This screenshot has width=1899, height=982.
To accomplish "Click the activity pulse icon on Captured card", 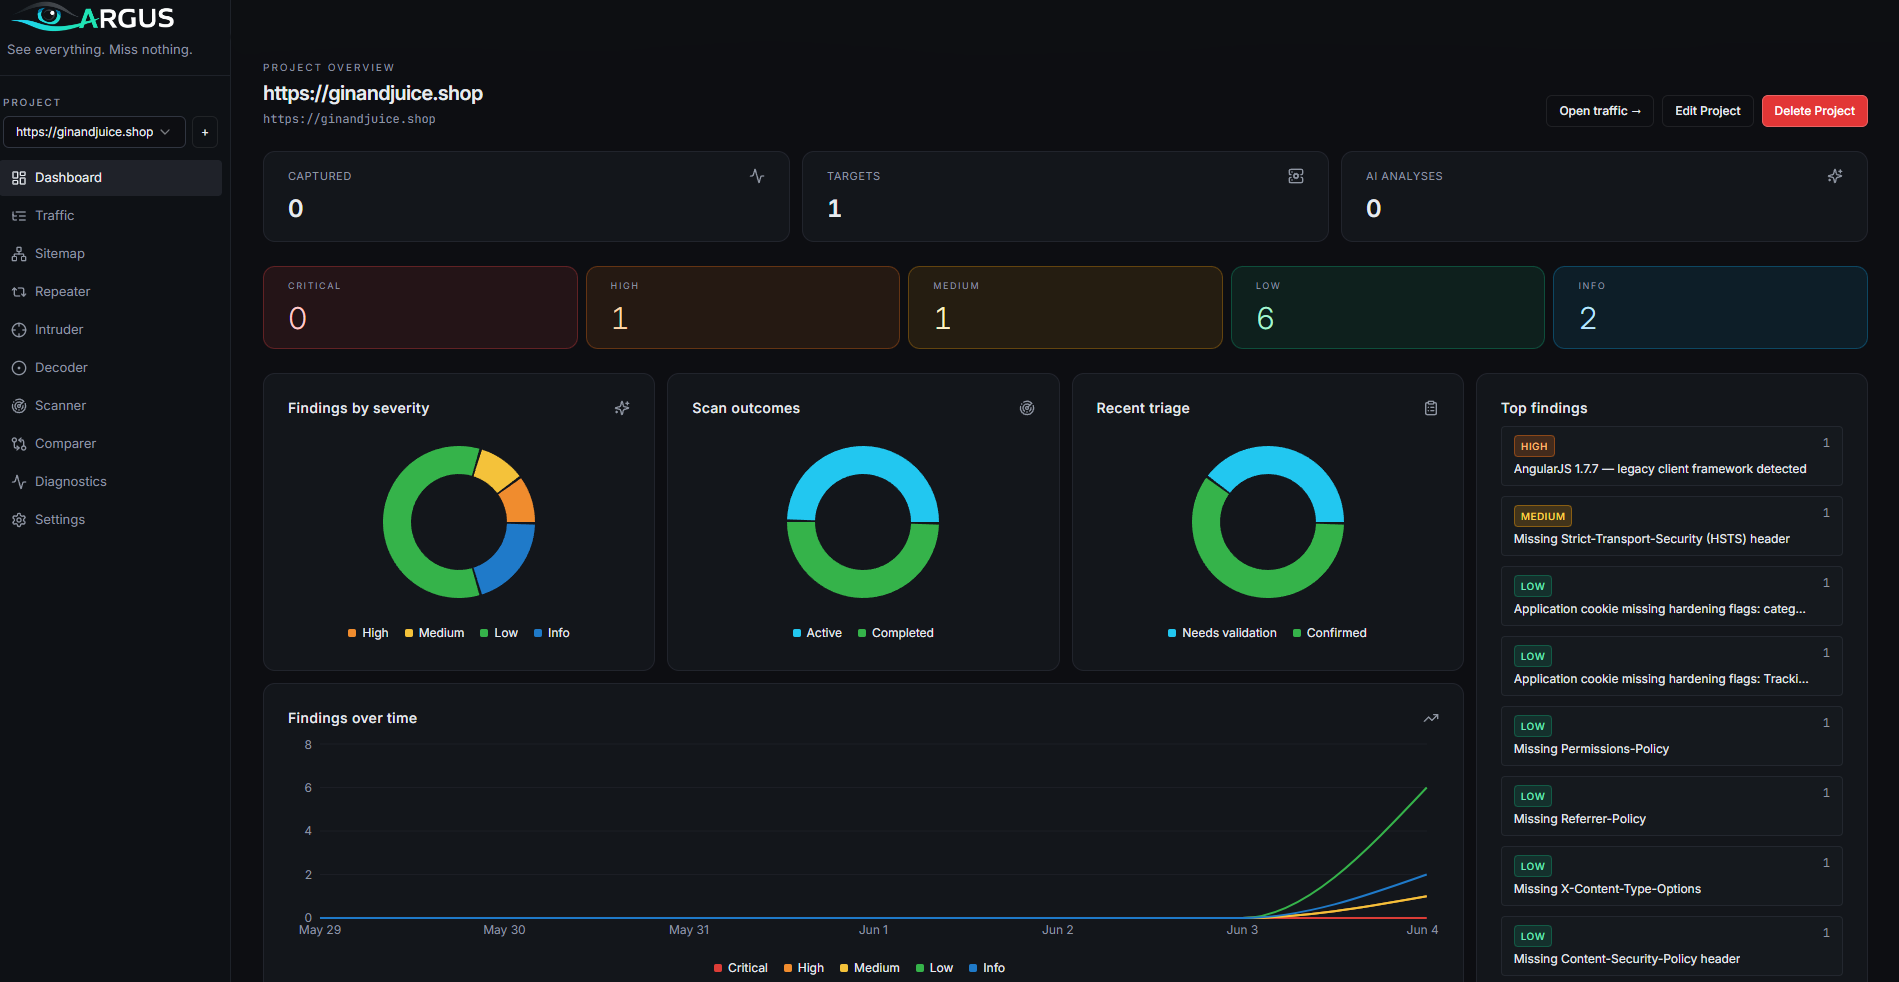I will pyautogui.click(x=757, y=176).
